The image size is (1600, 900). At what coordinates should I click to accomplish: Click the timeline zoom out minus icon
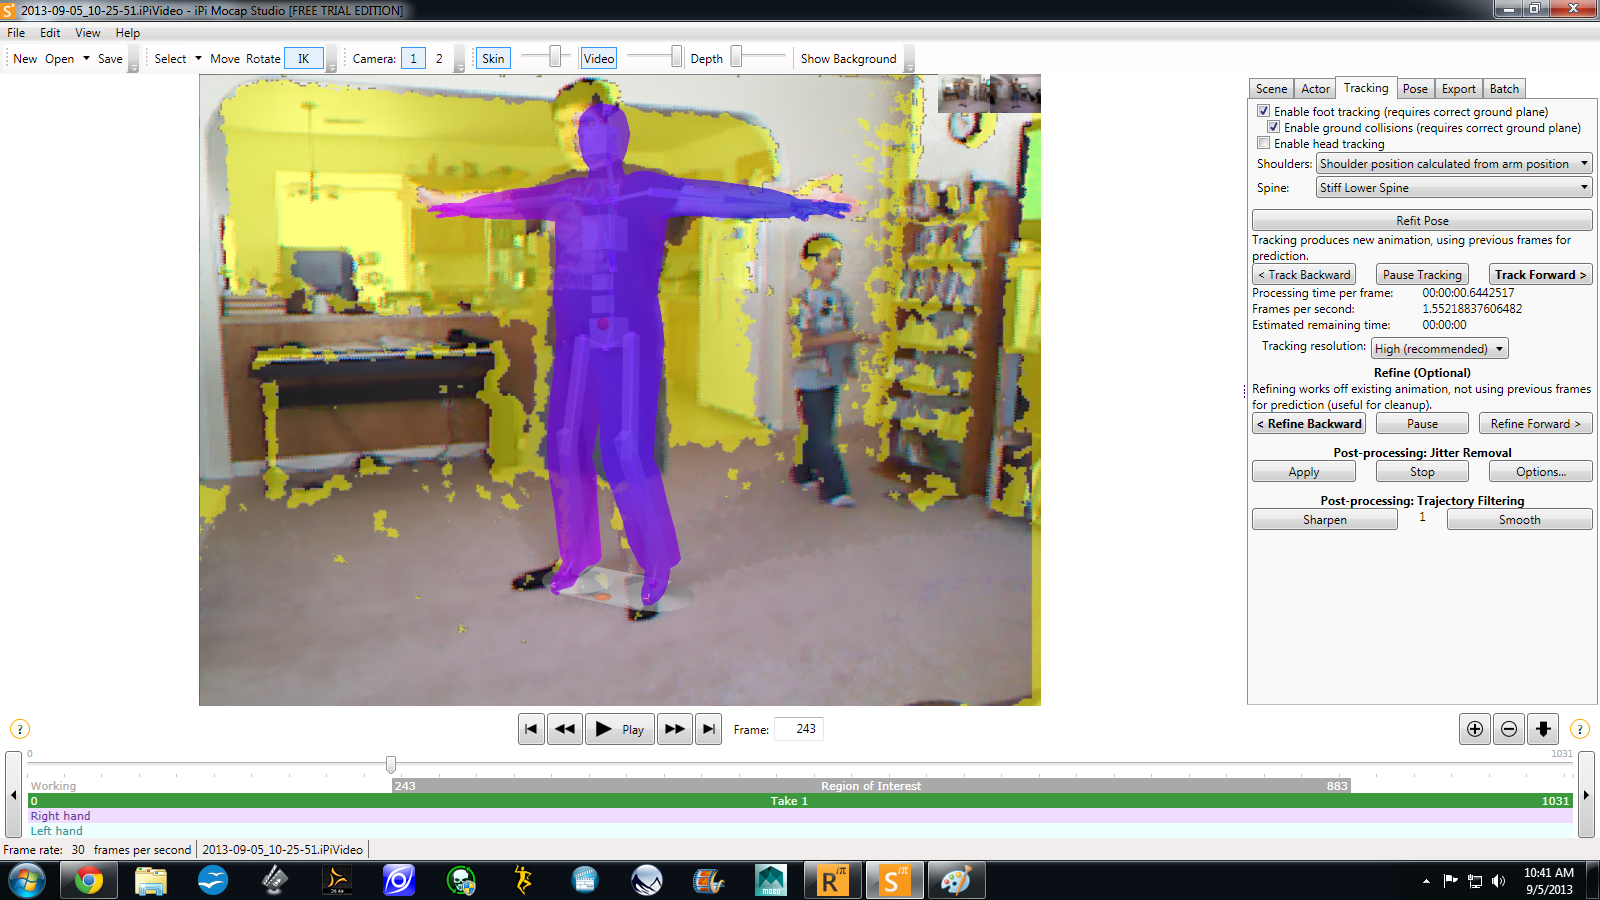(x=1509, y=729)
